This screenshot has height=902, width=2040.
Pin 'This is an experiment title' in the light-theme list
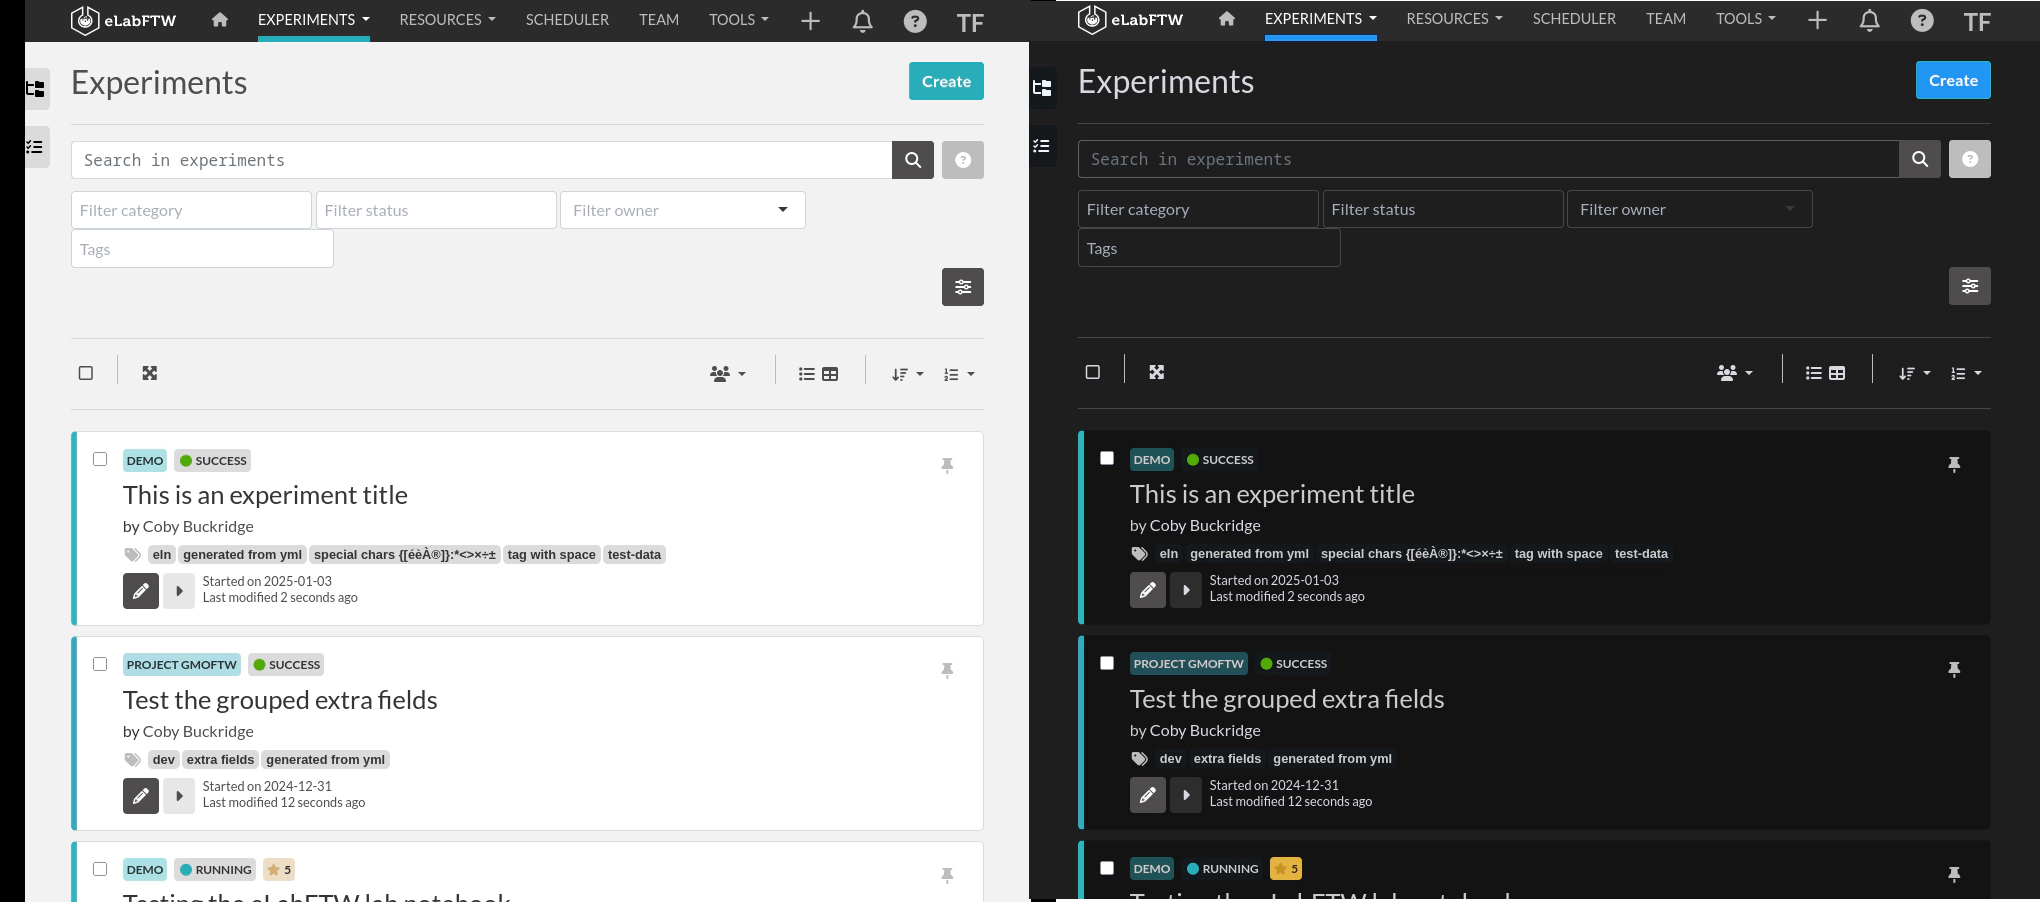click(947, 465)
